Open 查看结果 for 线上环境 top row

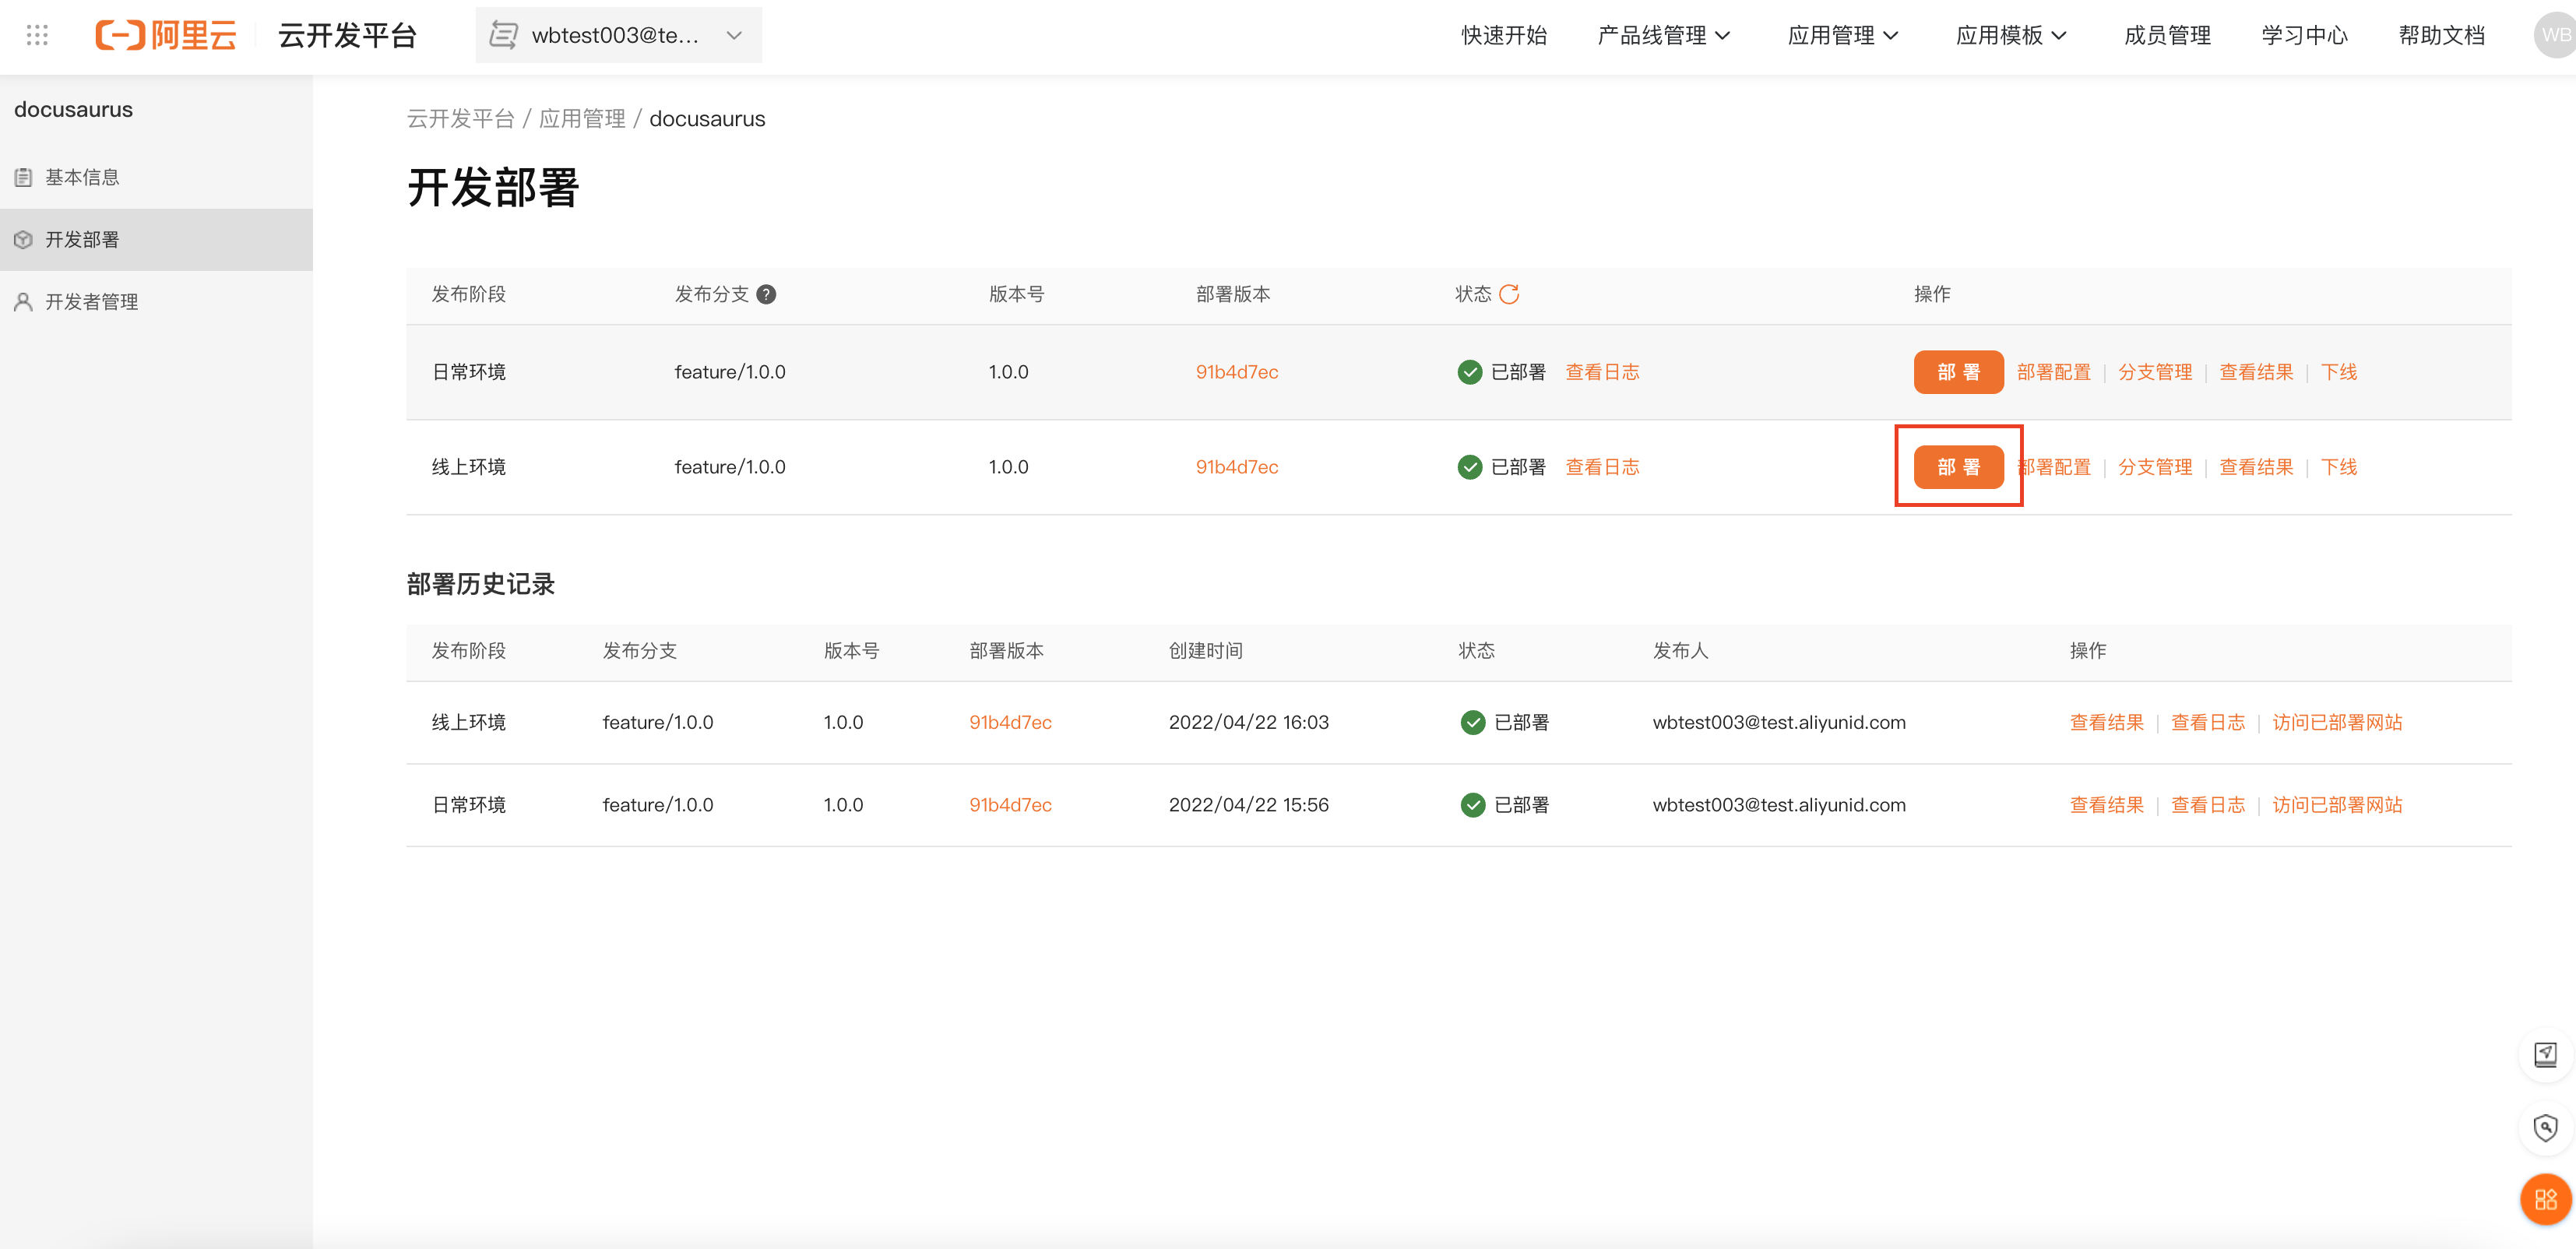[2255, 467]
